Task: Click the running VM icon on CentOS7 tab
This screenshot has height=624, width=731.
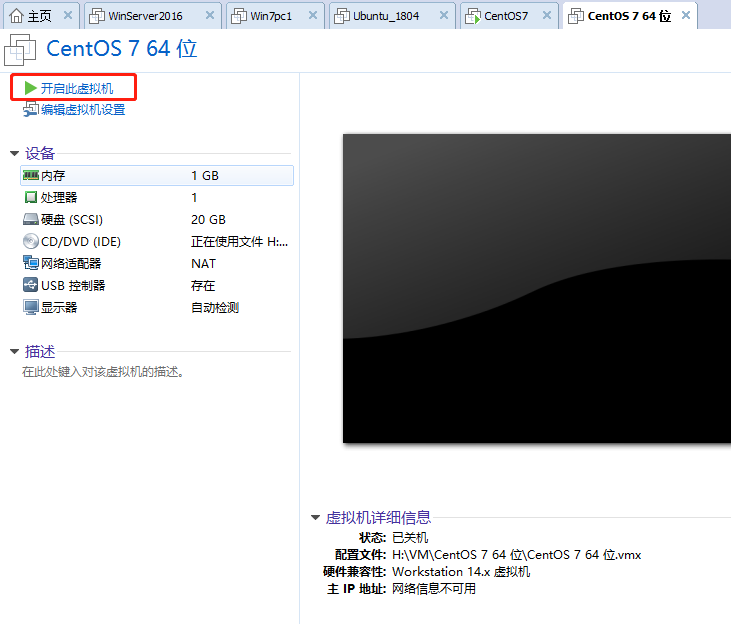Action: (473, 16)
